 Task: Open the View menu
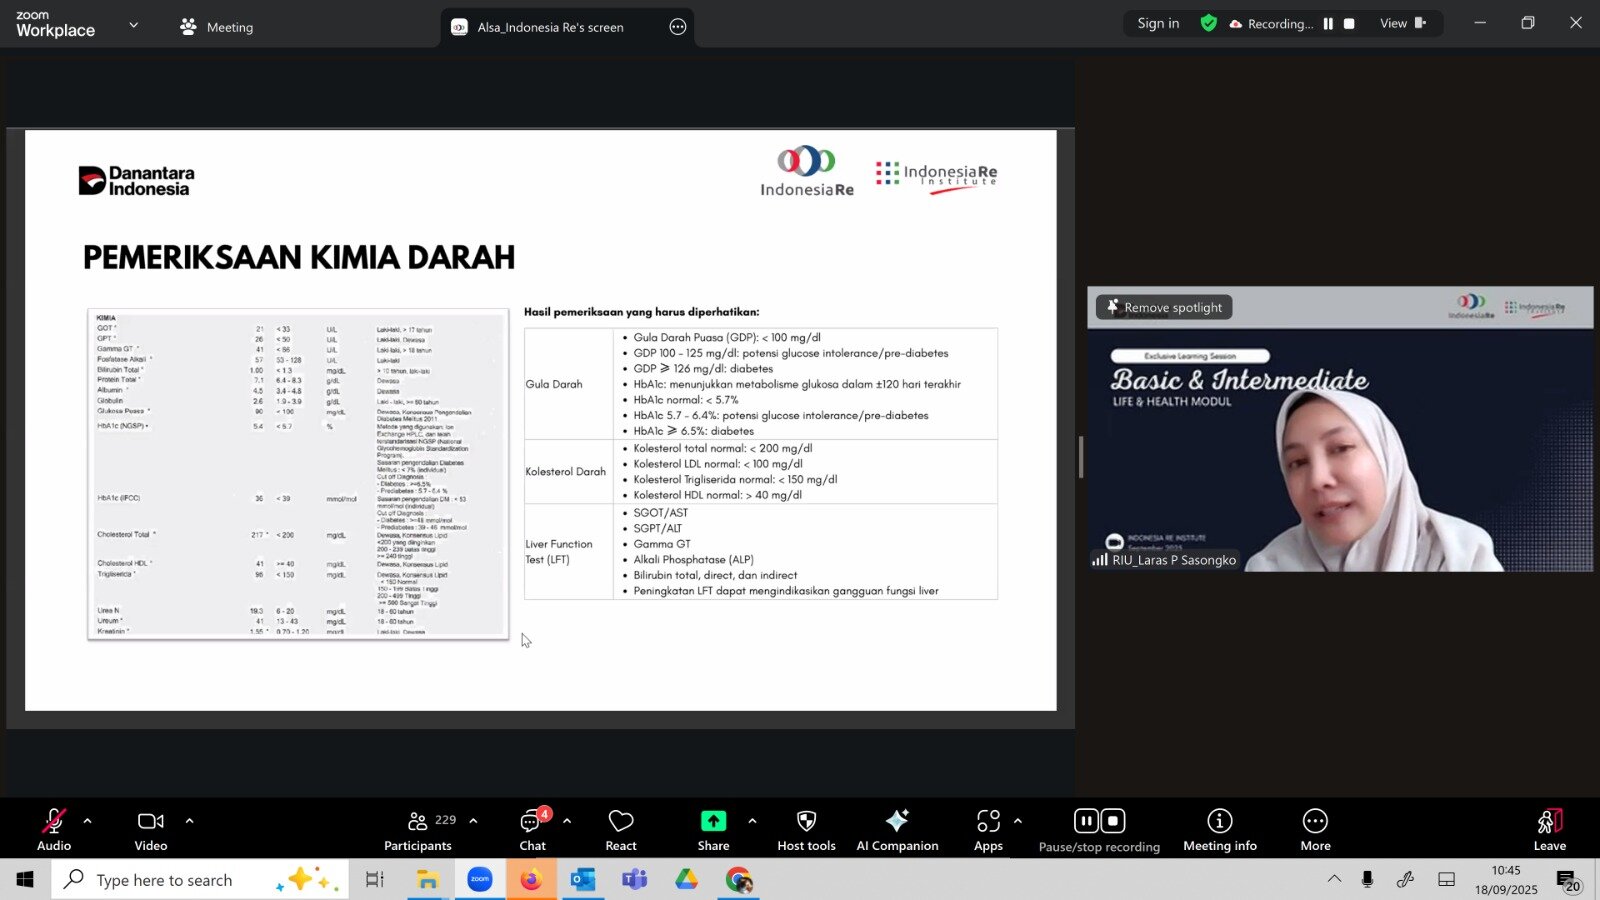(1401, 24)
